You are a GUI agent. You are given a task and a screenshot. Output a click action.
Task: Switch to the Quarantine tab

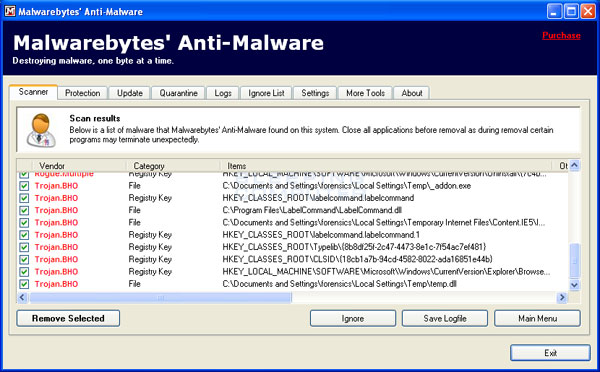tap(178, 93)
